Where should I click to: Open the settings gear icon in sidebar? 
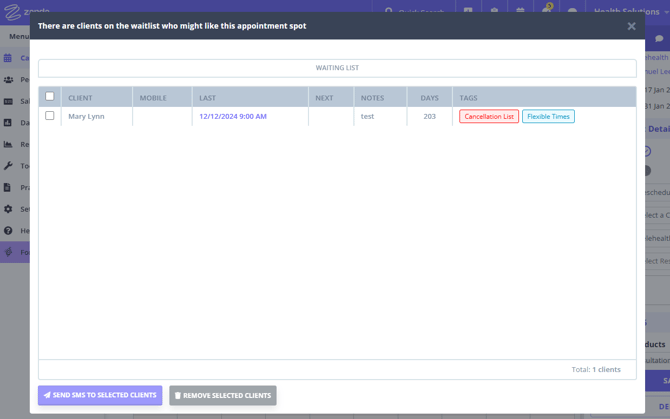tap(8, 209)
